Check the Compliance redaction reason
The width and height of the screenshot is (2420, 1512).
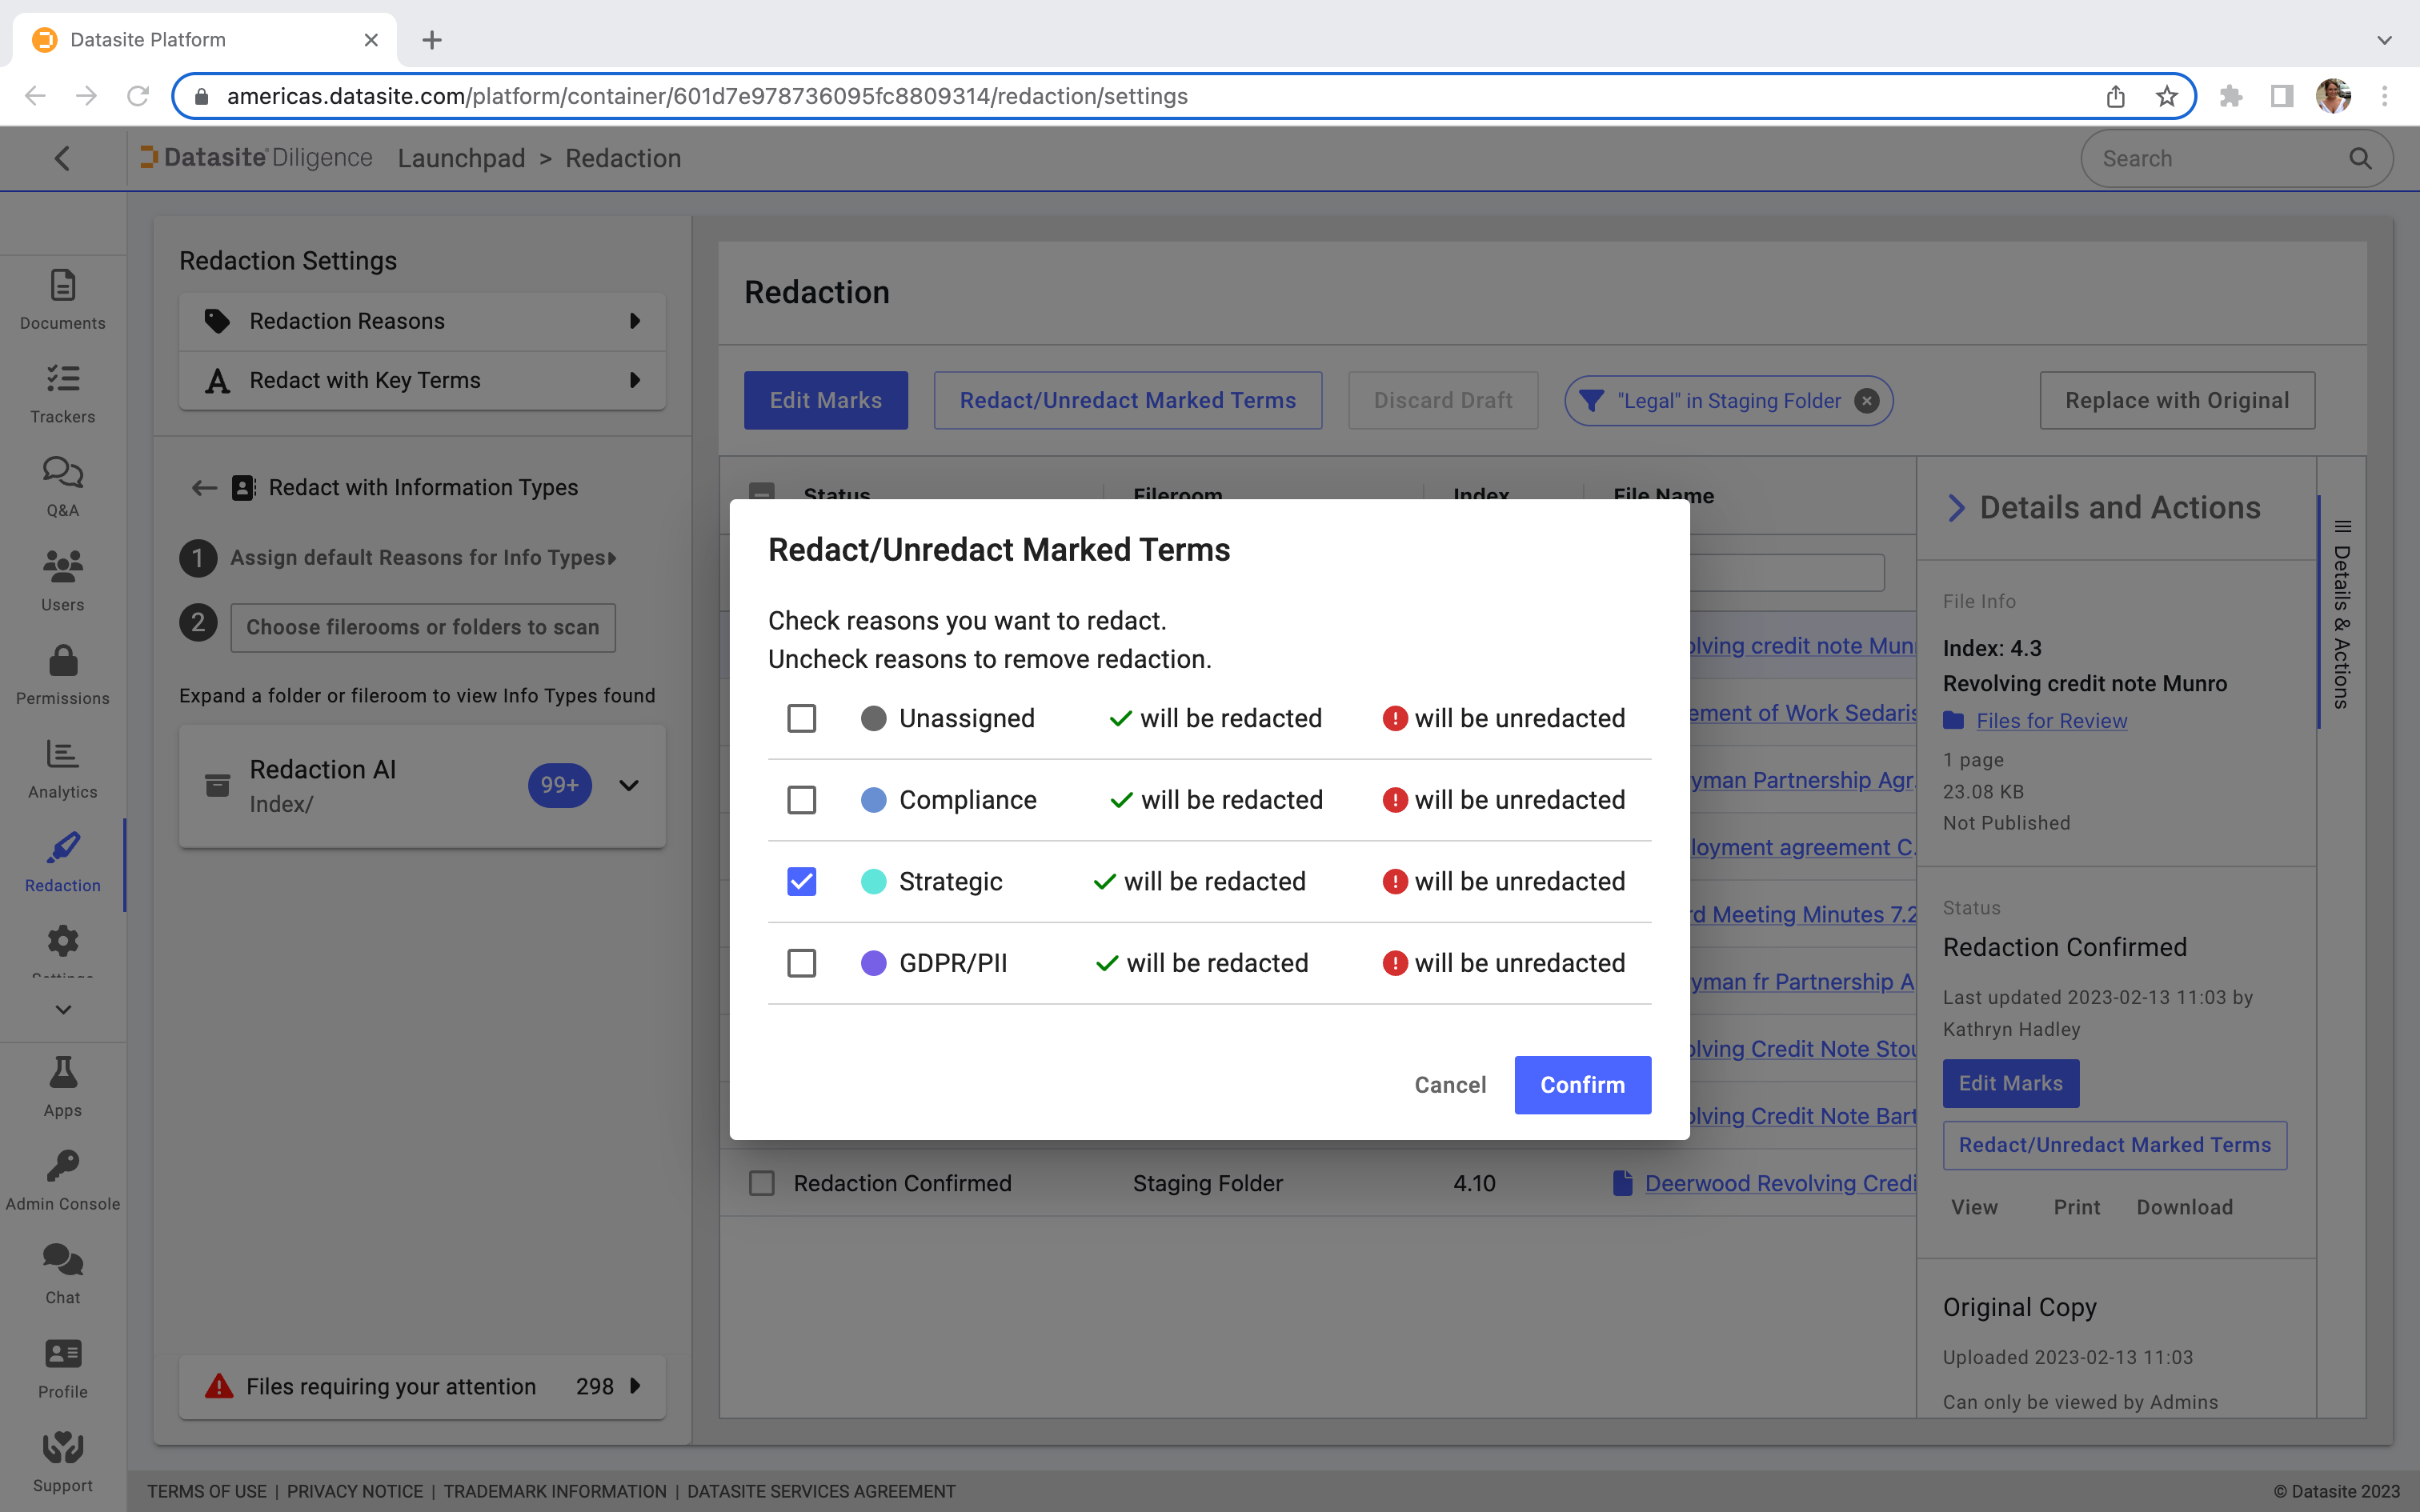[x=801, y=799]
